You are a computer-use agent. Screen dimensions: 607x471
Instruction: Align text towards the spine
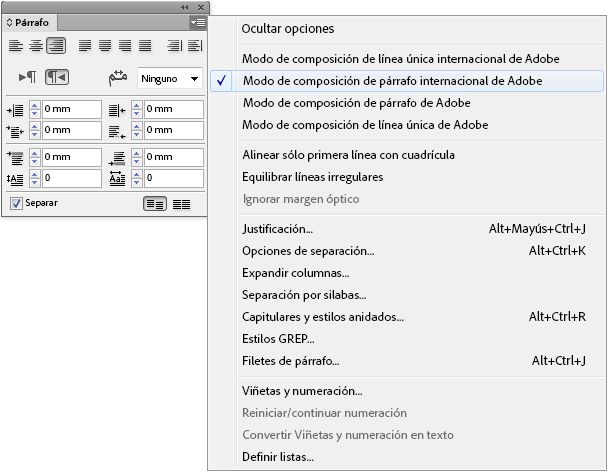point(175,46)
